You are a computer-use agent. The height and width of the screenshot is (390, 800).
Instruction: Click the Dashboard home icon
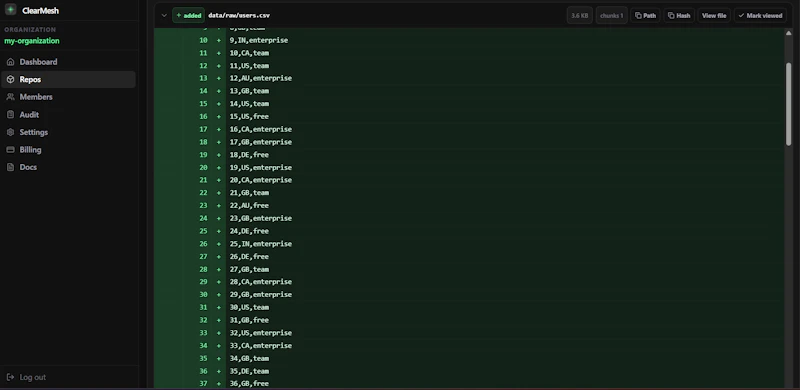[x=10, y=62]
